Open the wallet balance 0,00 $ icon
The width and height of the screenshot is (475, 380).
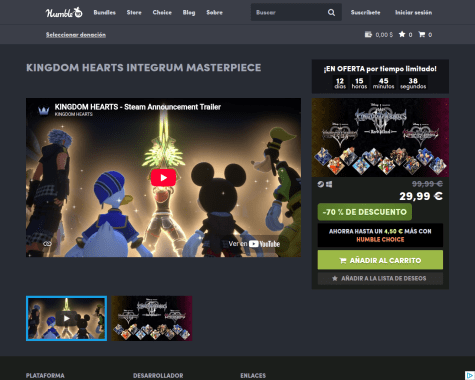(368, 34)
